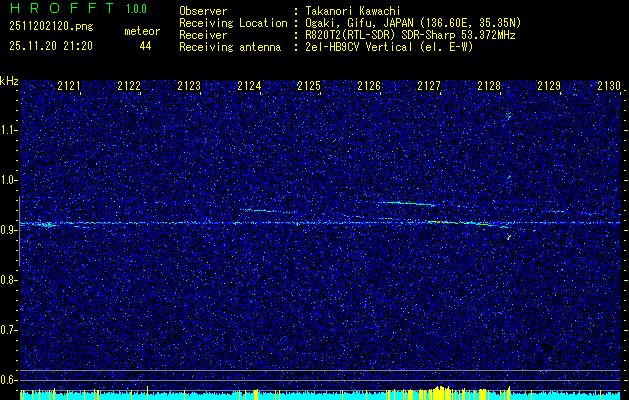Click the 0.7 kHz axis label
Screen dimensions: 629x400
[x=9, y=330]
